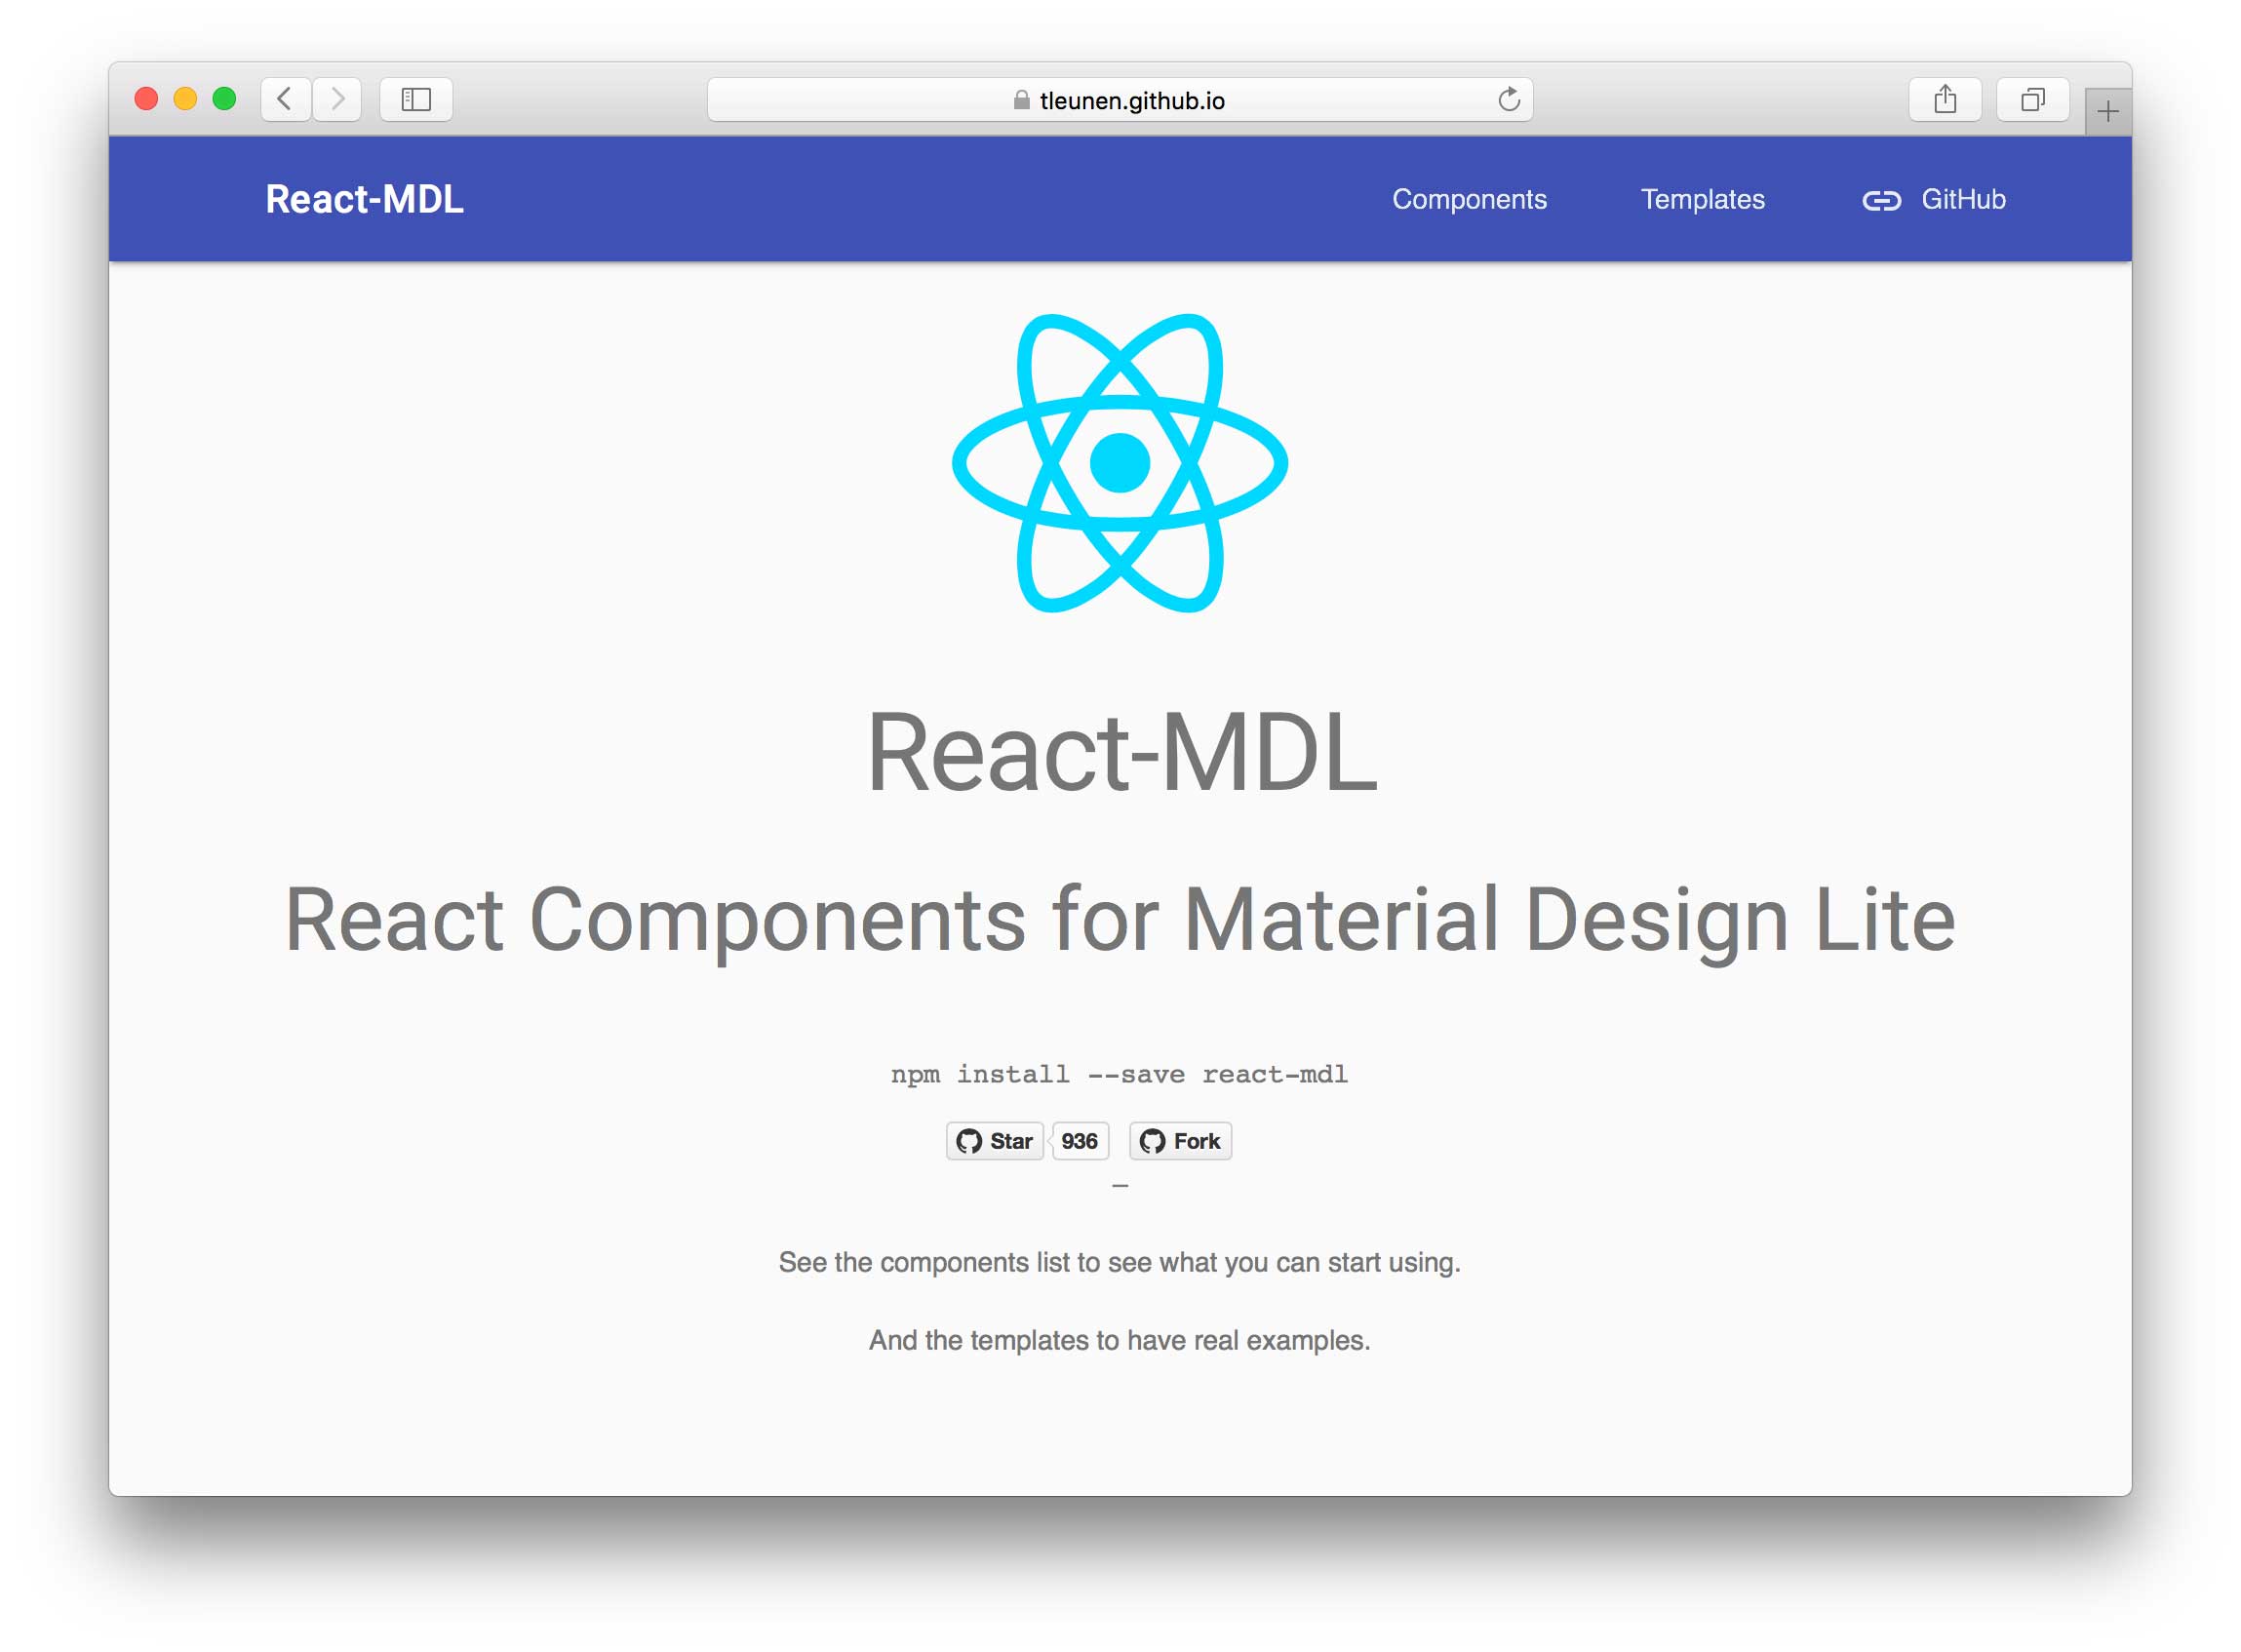Screen dimensions: 2241x1652
Task: Click the Star button GitHub icon
Action: (963, 1140)
